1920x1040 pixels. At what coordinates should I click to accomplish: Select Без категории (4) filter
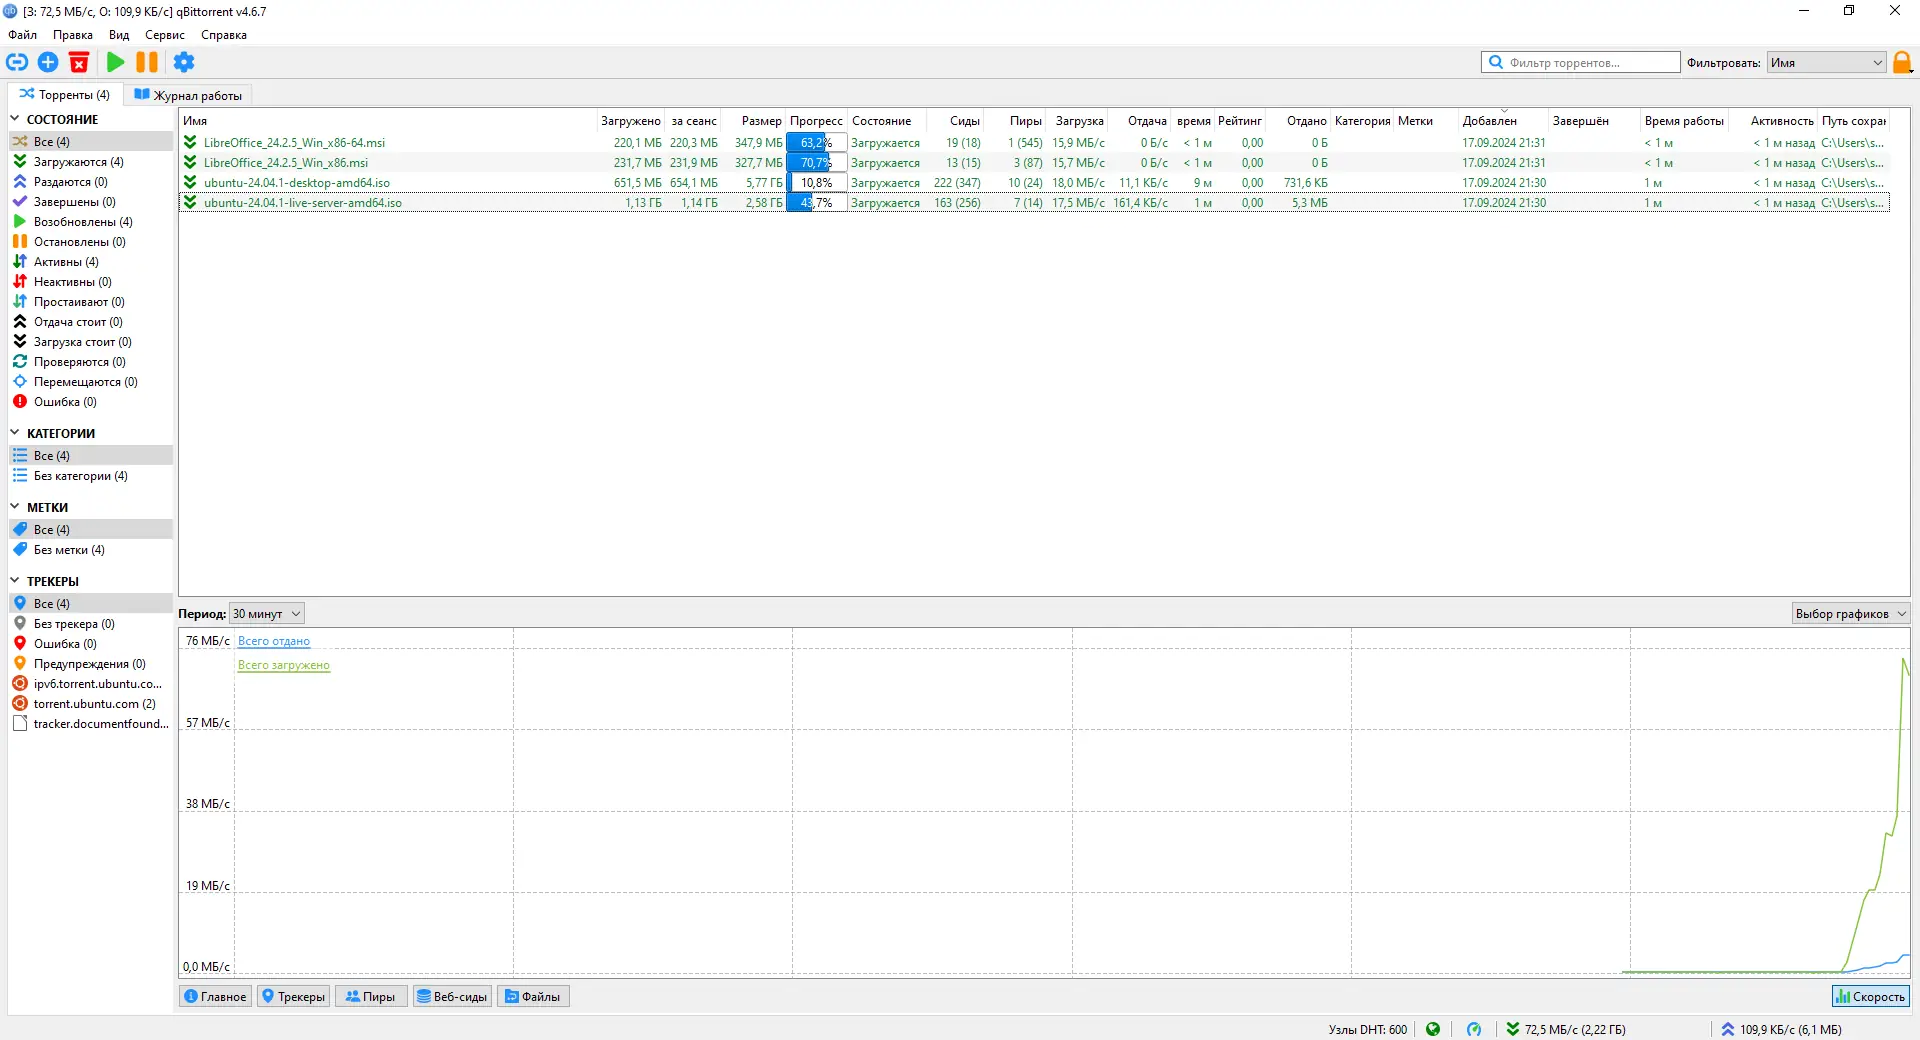[x=91, y=476]
